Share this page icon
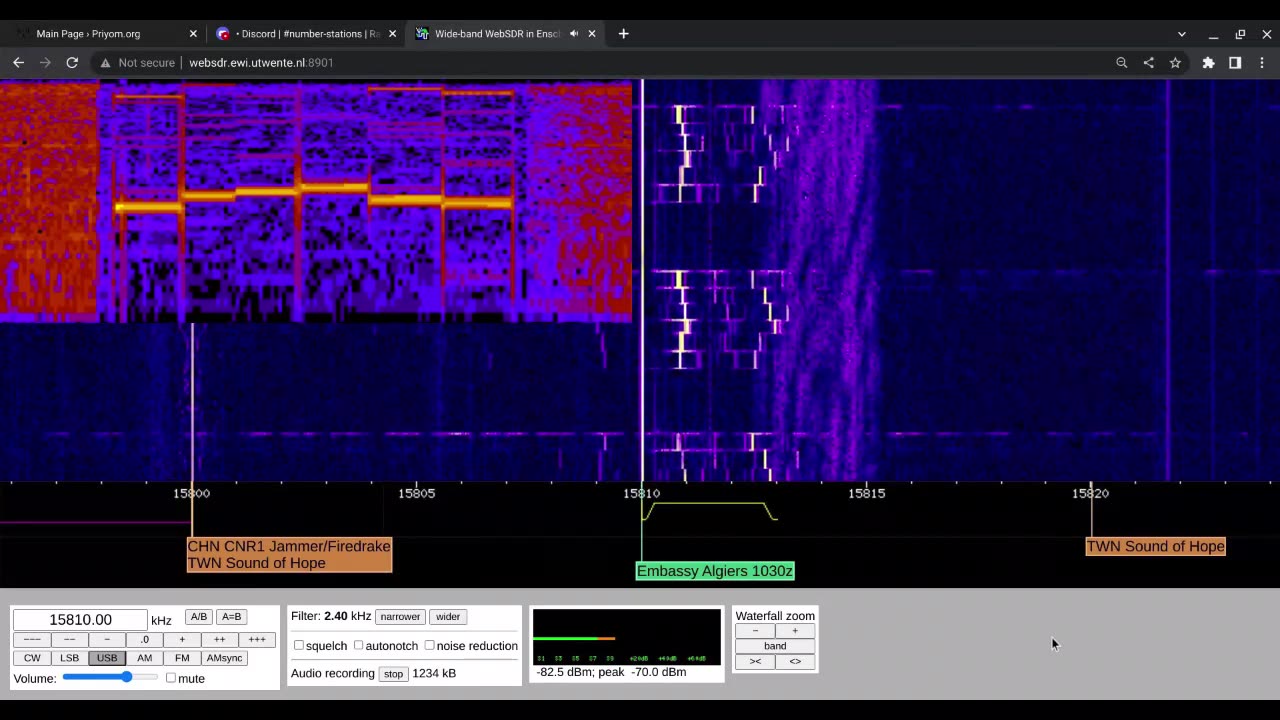The height and width of the screenshot is (720, 1280). pos(1148,62)
